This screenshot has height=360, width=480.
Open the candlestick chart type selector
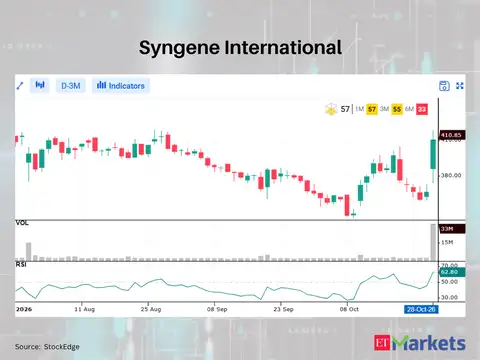(x=40, y=85)
